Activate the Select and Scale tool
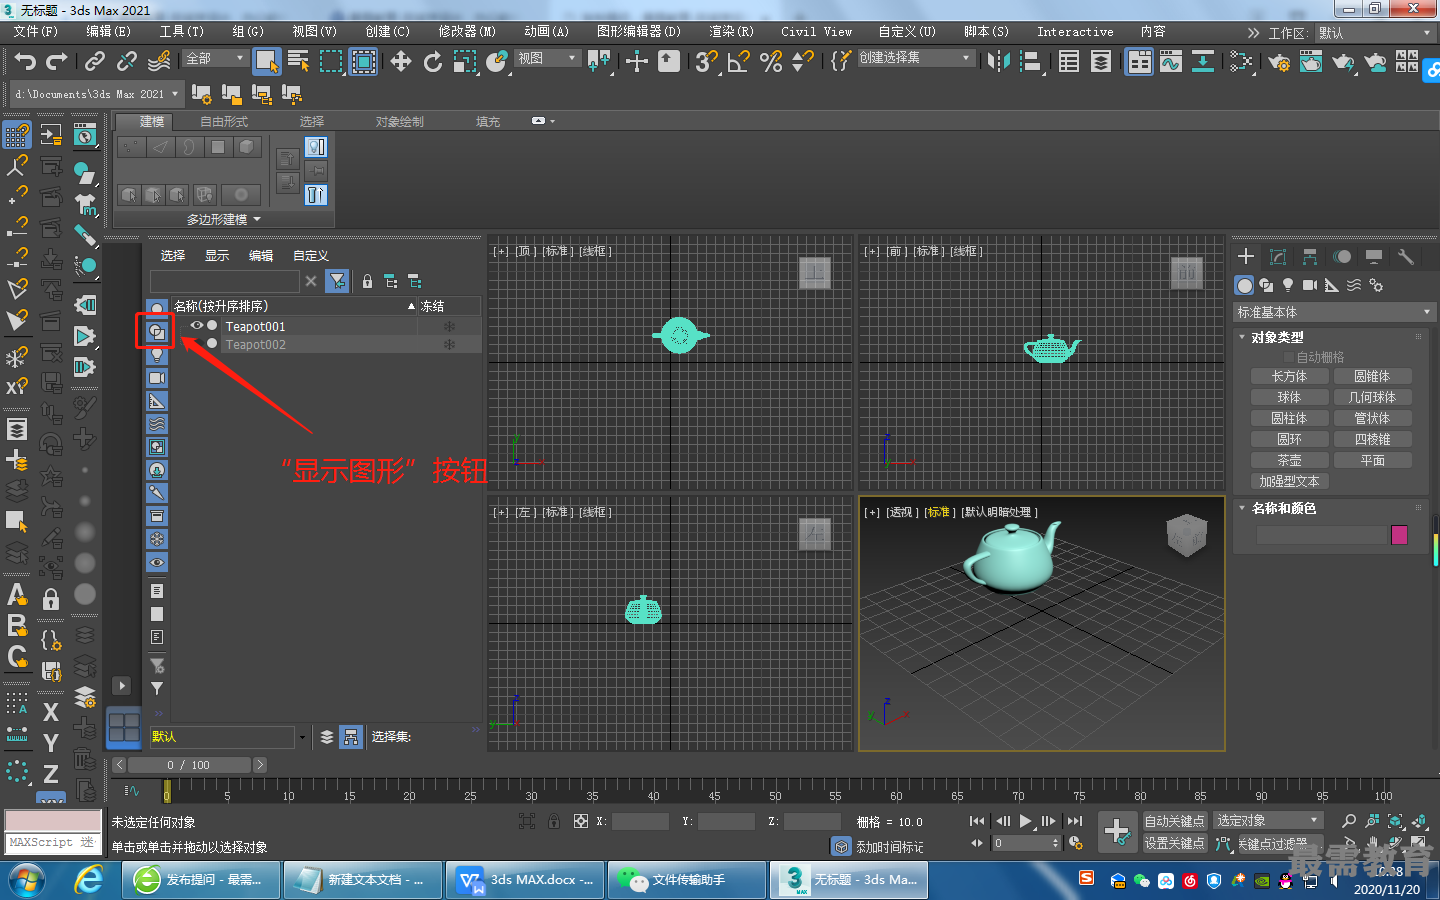 point(465,61)
